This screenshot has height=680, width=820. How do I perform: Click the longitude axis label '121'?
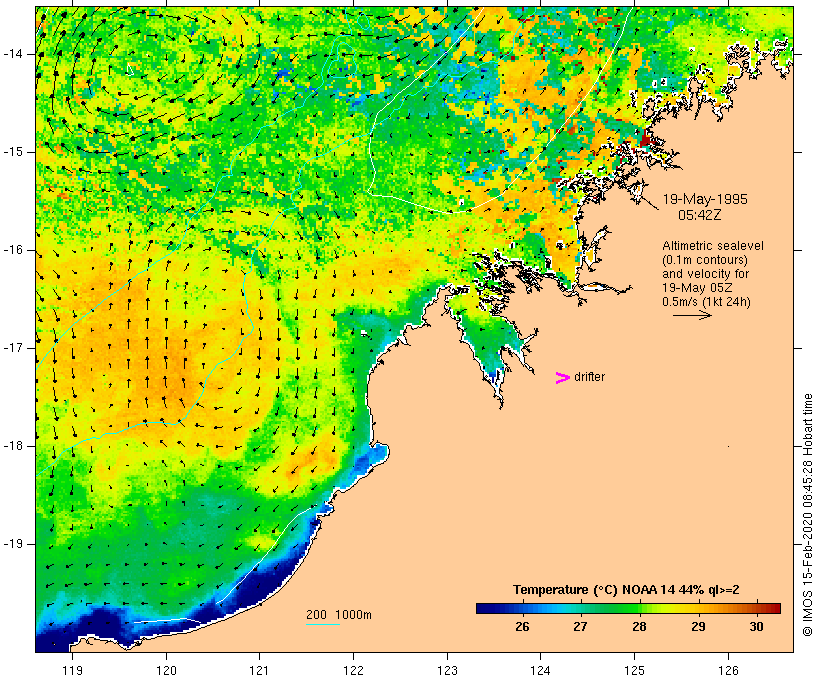259,670
